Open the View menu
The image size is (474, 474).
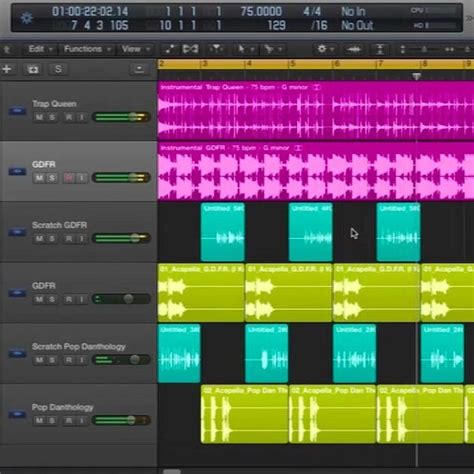(x=135, y=49)
